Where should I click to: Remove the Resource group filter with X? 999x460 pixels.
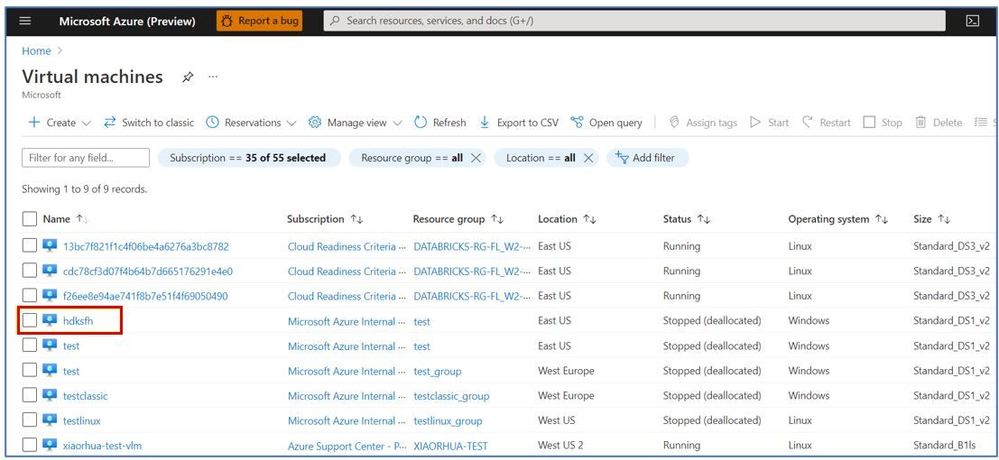point(475,158)
